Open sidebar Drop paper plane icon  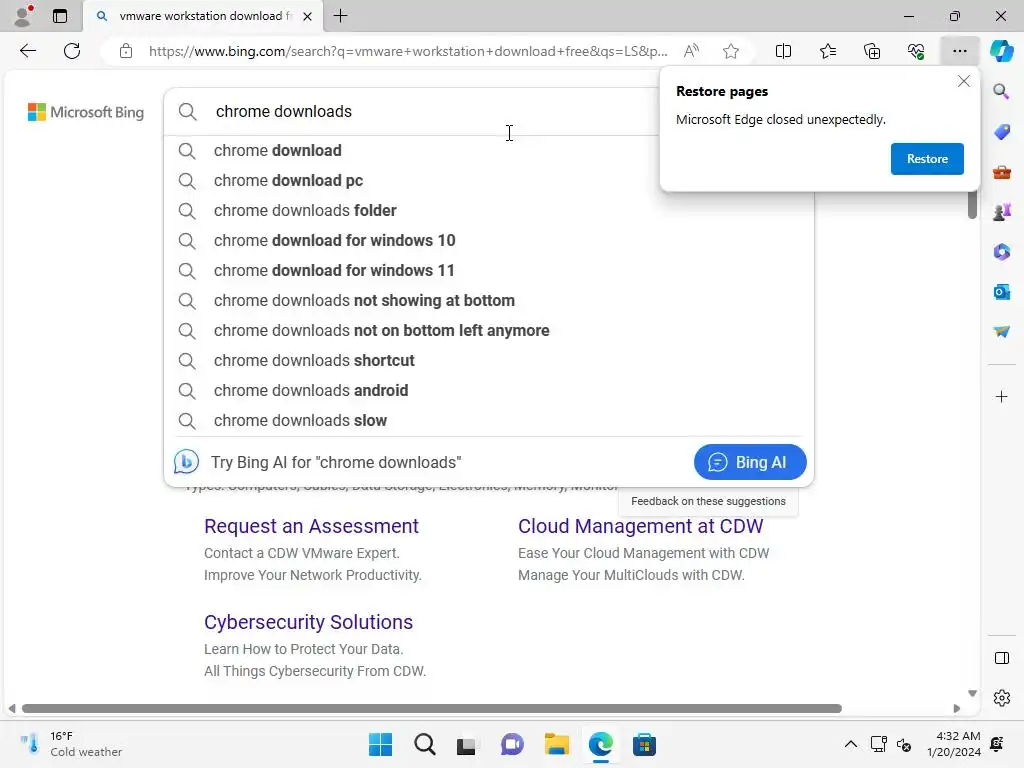1001,332
